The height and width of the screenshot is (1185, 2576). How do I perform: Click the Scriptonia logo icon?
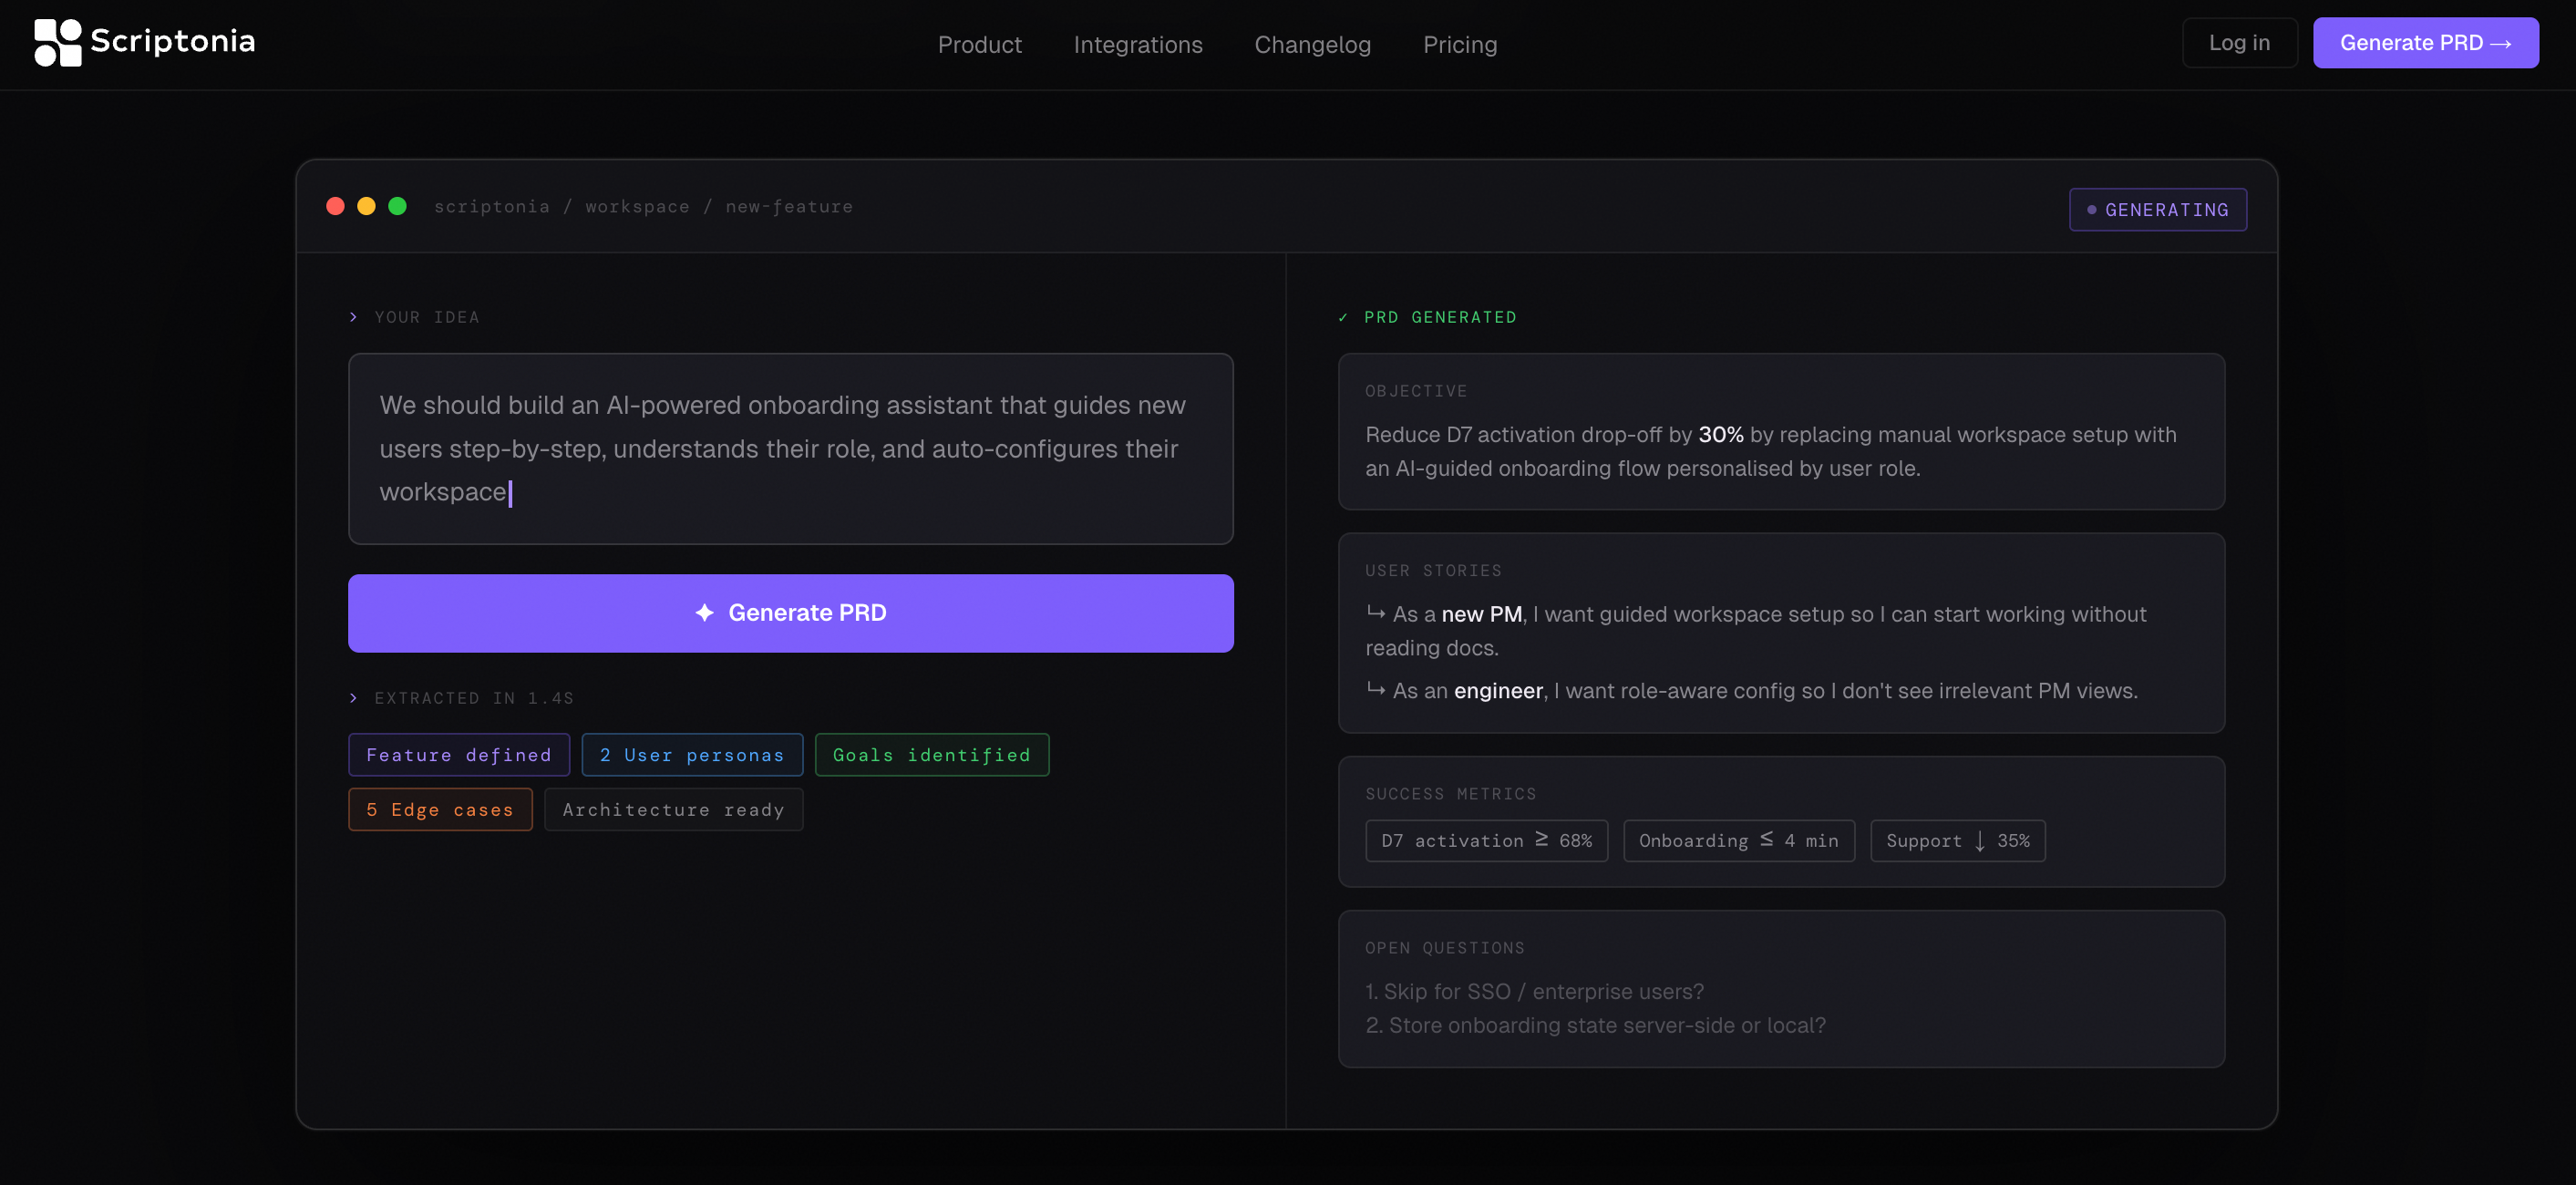57,43
